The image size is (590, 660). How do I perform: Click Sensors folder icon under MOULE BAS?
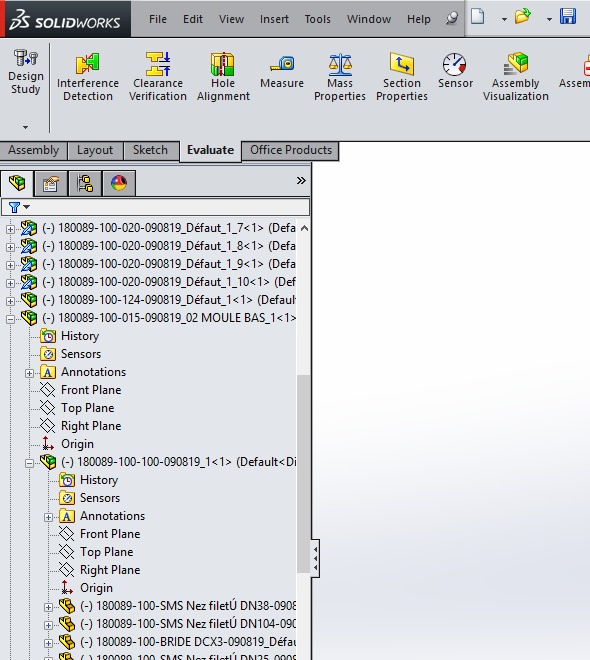(x=48, y=354)
